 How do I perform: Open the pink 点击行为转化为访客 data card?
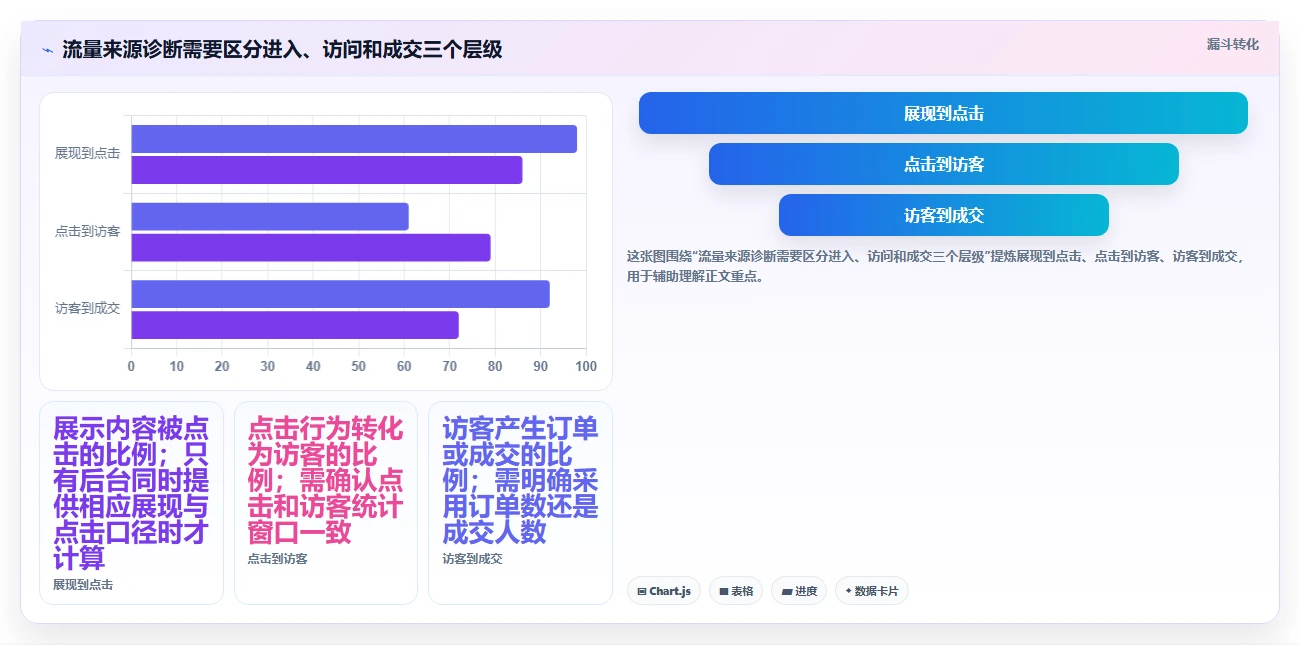[x=326, y=503]
